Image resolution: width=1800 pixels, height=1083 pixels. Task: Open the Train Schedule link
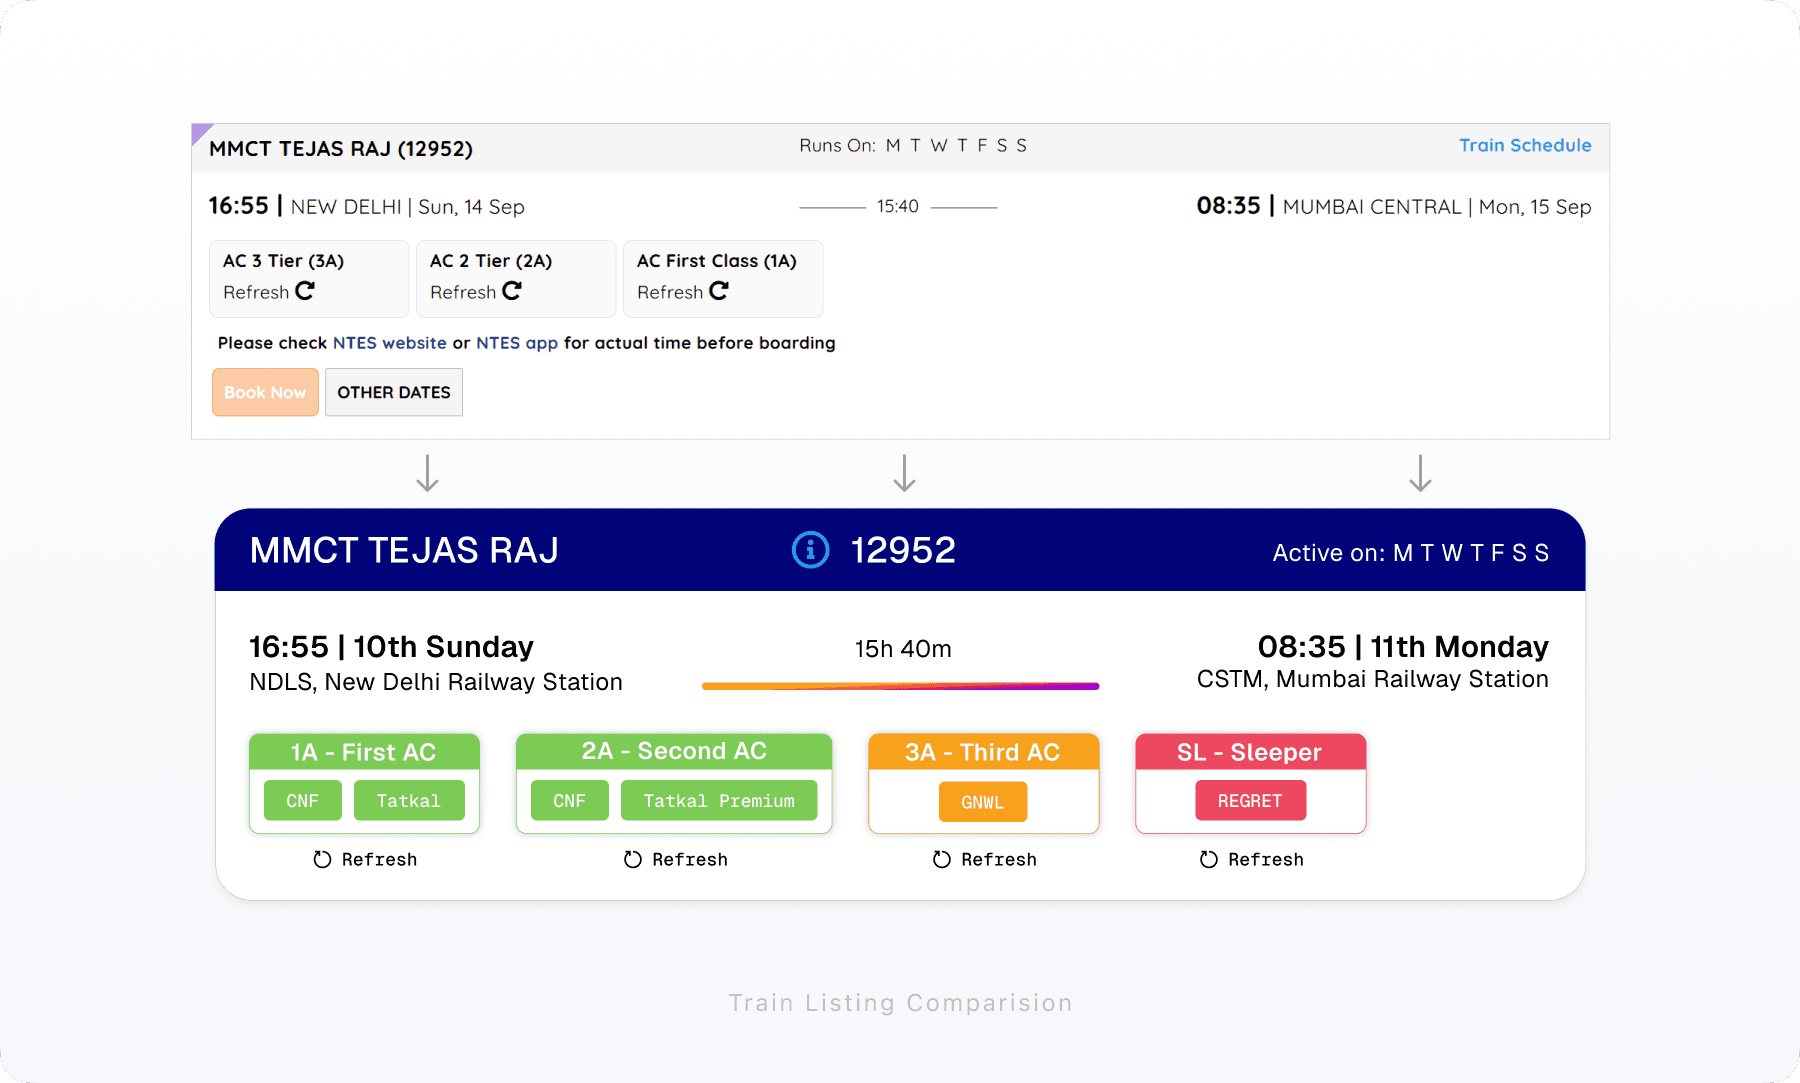[x=1525, y=146]
